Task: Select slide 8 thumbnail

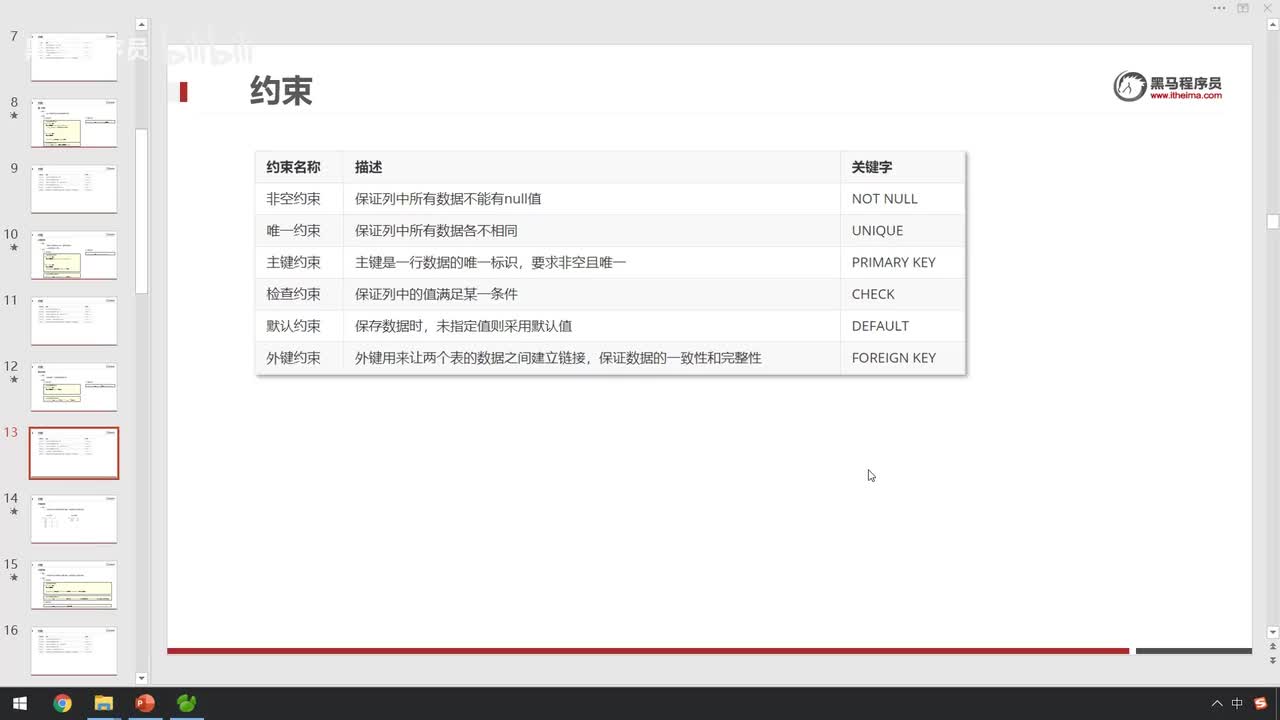Action: tap(74, 123)
